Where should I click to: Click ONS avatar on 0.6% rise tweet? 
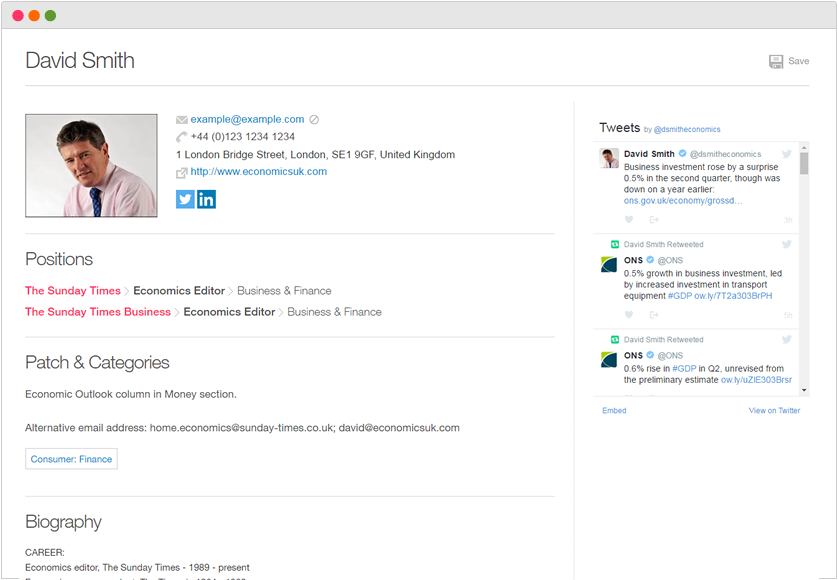(x=609, y=360)
